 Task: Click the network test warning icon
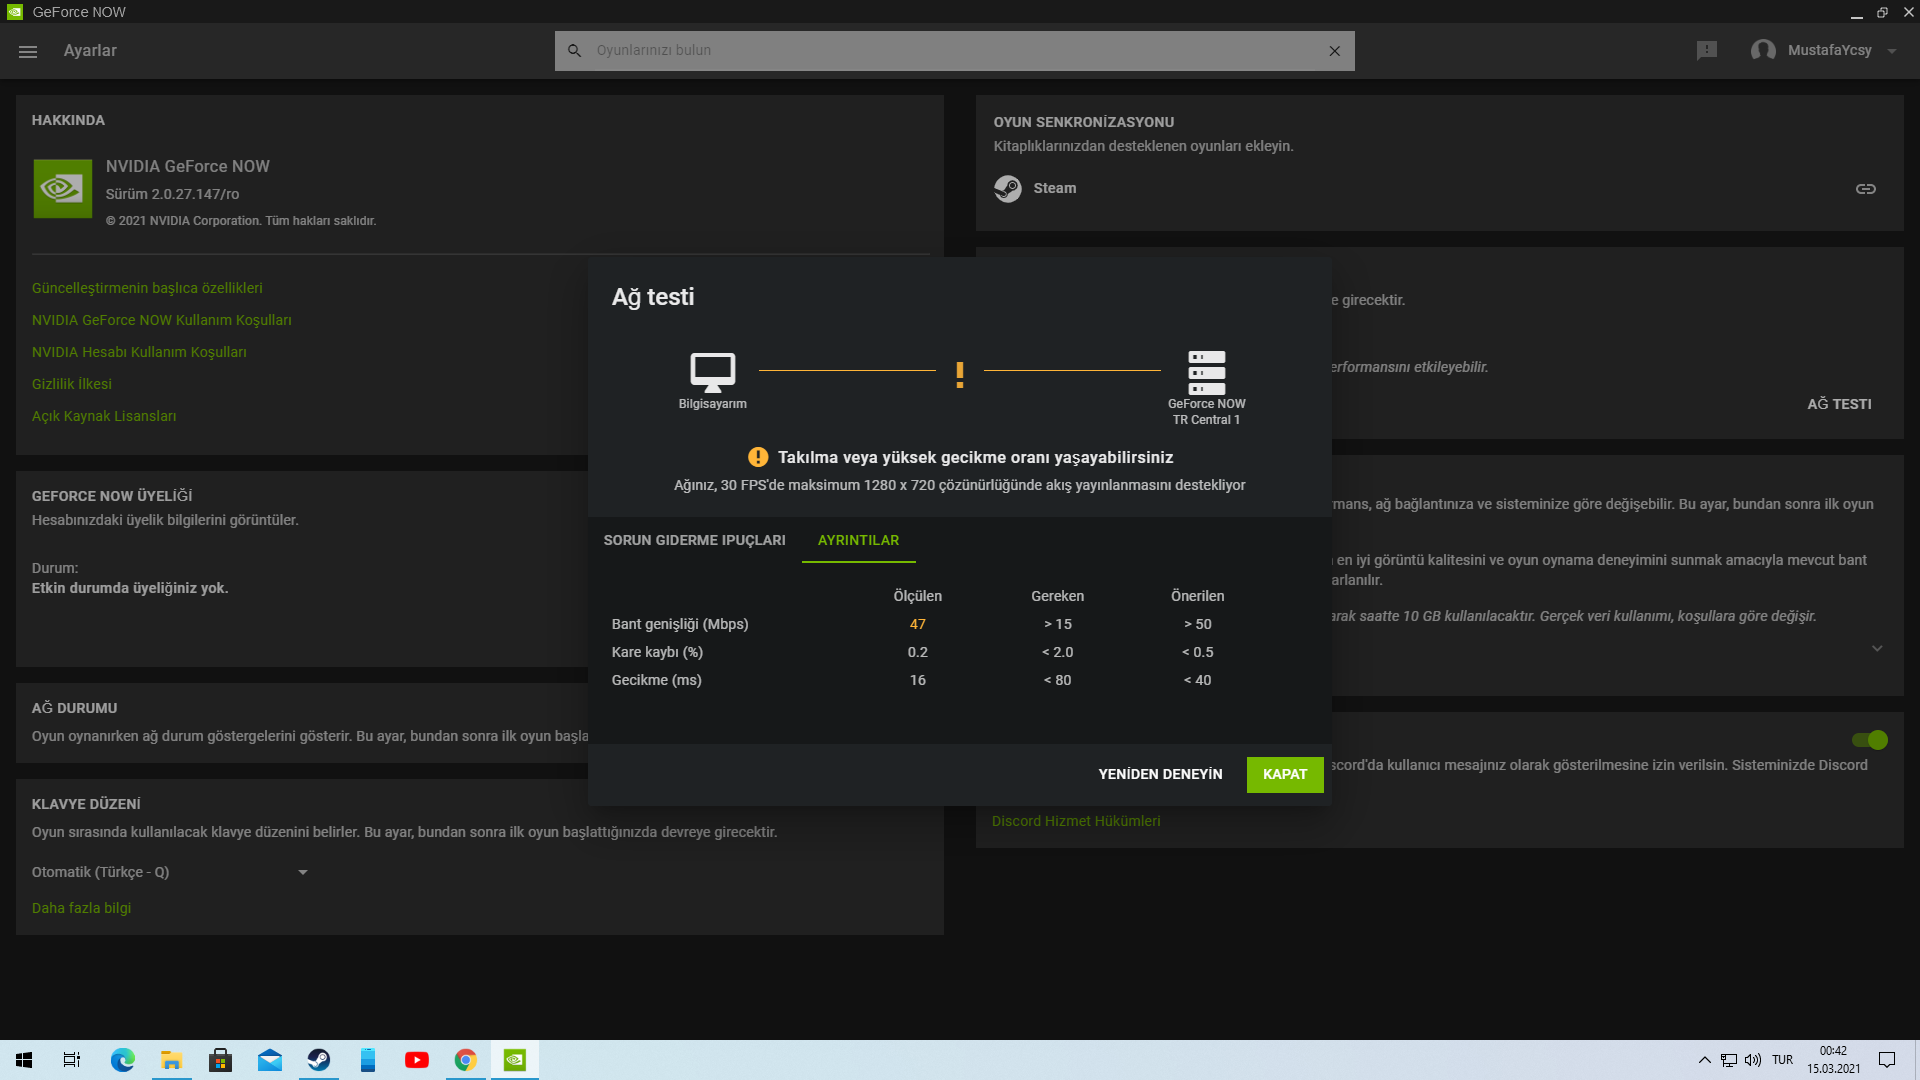pos(959,375)
